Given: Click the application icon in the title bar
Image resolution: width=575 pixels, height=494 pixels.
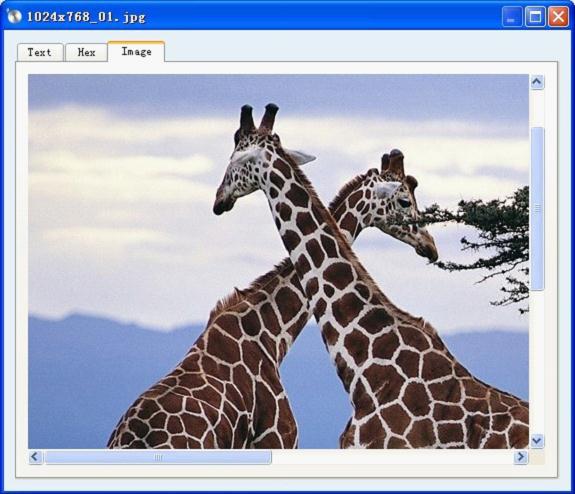Looking at the screenshot, I should tap(14, 16).
